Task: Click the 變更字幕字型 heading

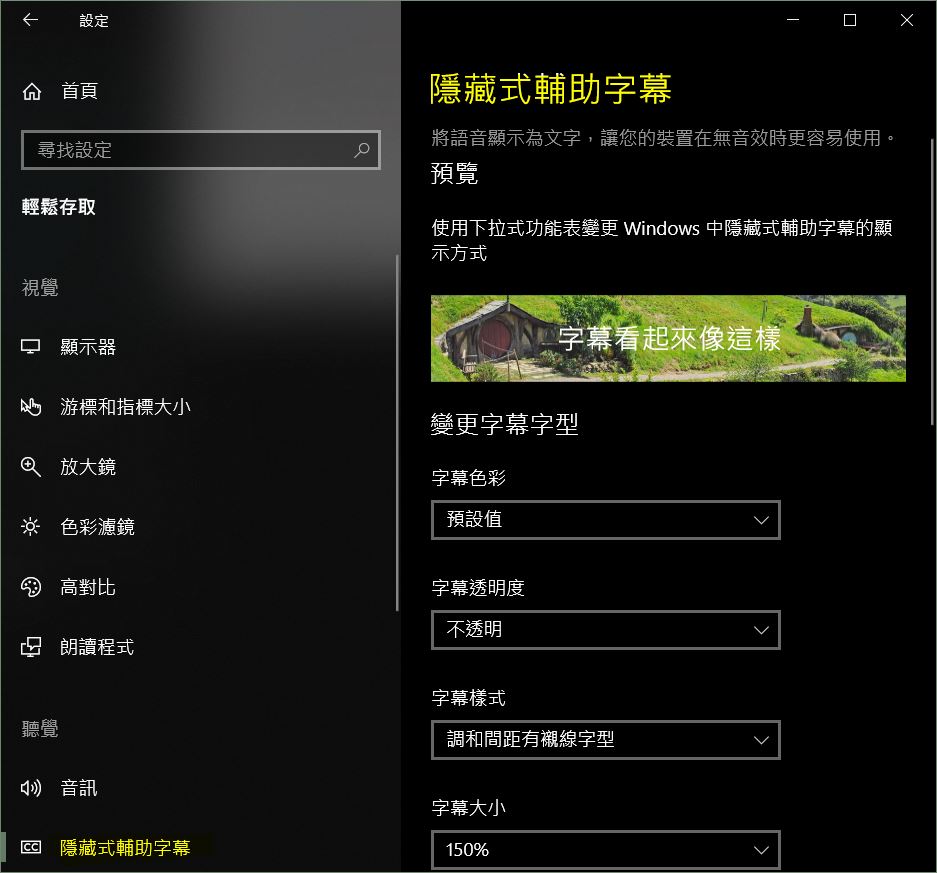Action: click(504, 424)
